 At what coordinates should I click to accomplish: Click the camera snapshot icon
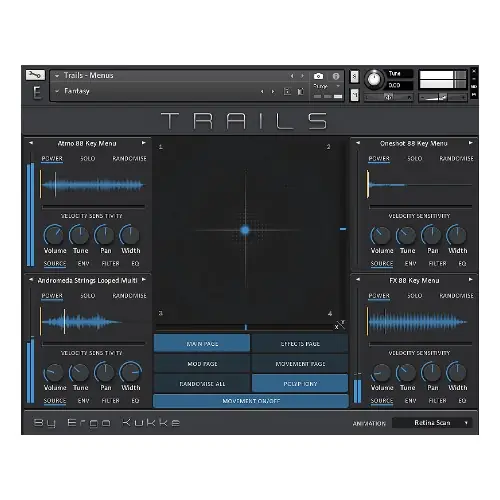(x=318, y=76)
